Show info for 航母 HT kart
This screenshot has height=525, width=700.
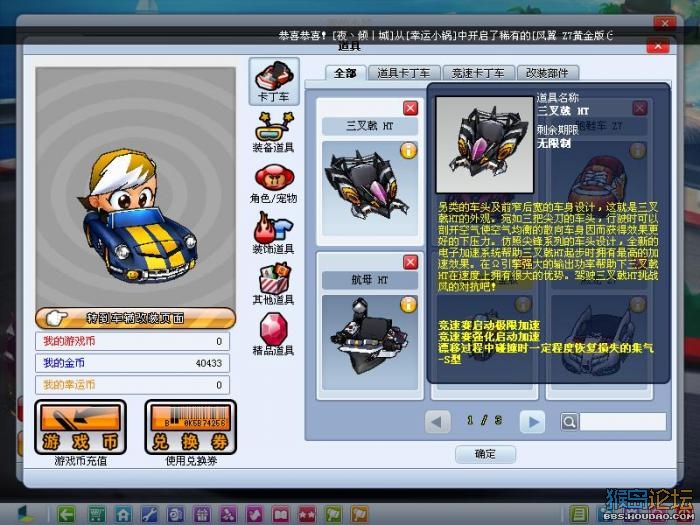pos(408,305)
